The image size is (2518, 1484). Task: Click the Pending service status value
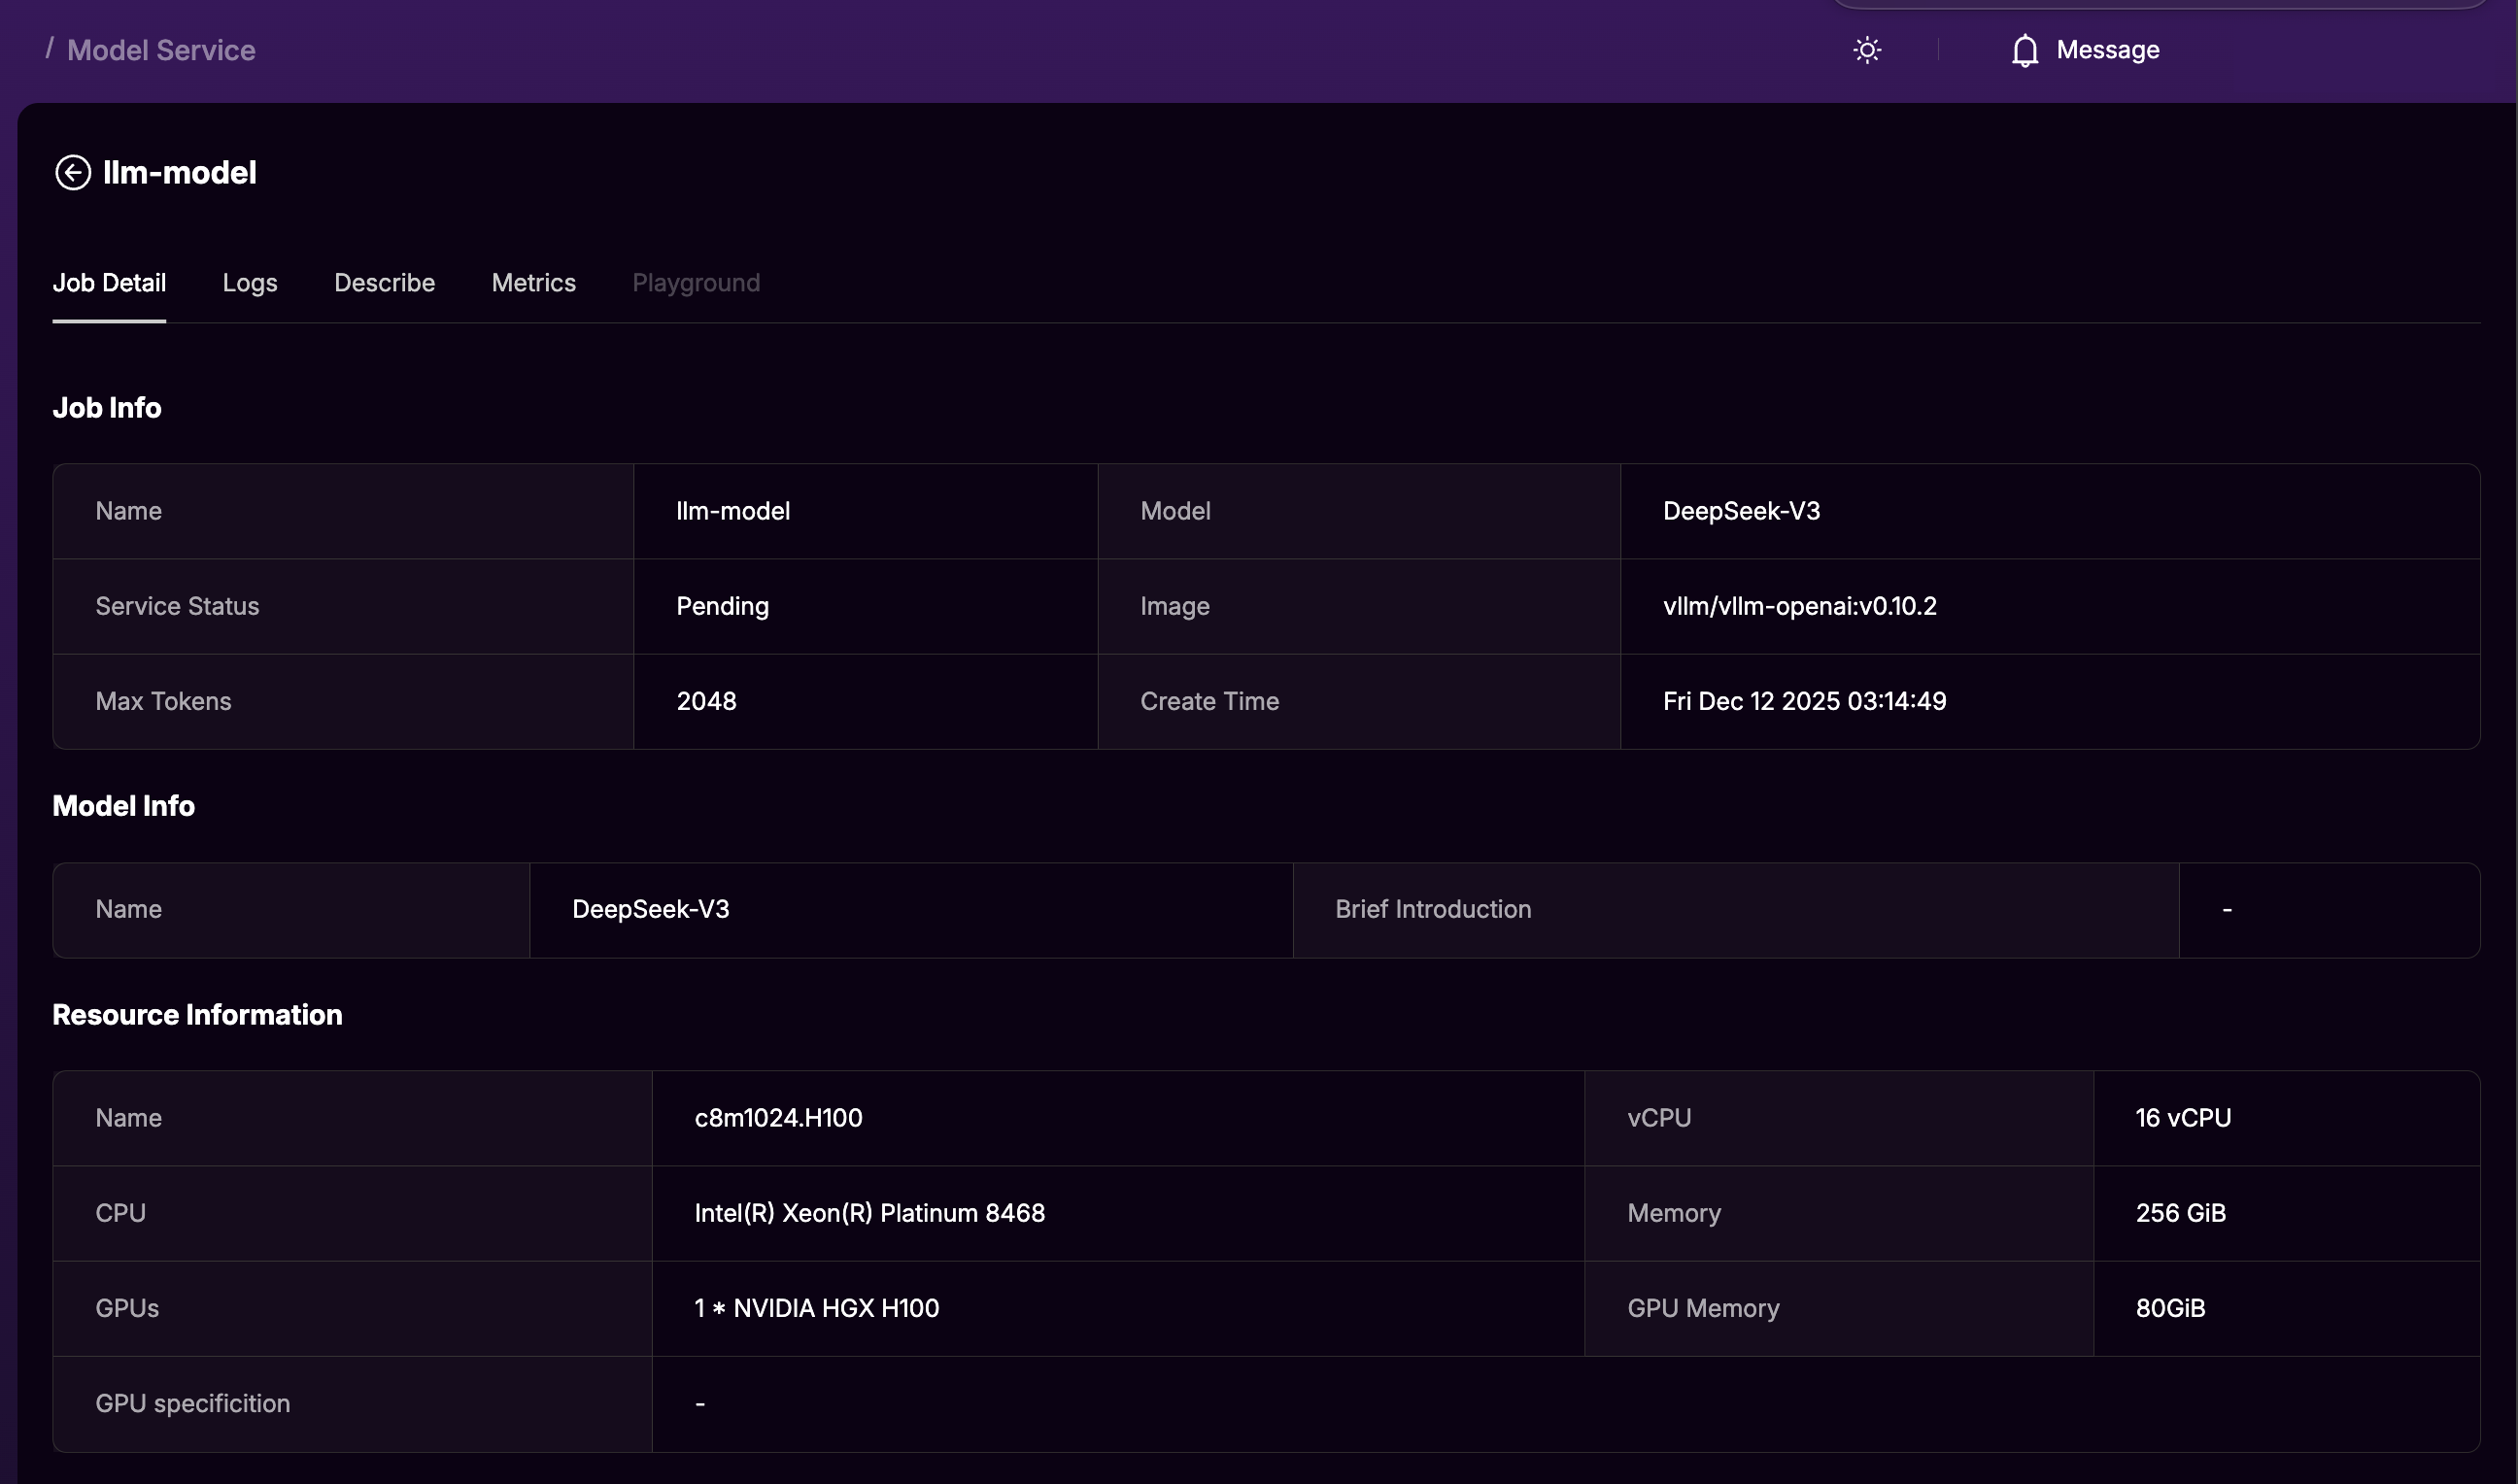[722, 606]
